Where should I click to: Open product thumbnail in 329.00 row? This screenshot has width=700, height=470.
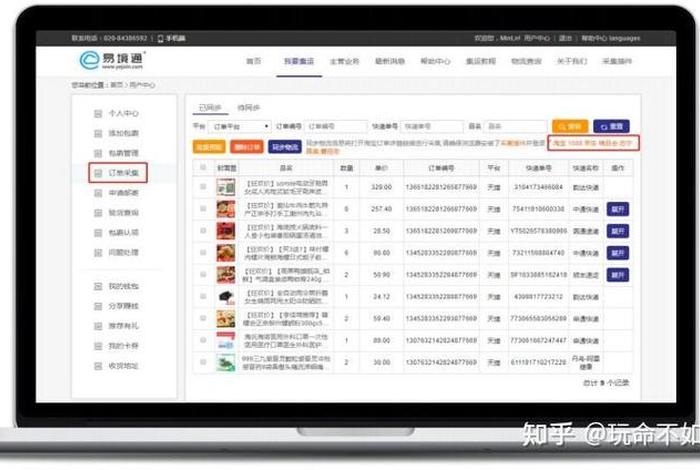[226, 187]
